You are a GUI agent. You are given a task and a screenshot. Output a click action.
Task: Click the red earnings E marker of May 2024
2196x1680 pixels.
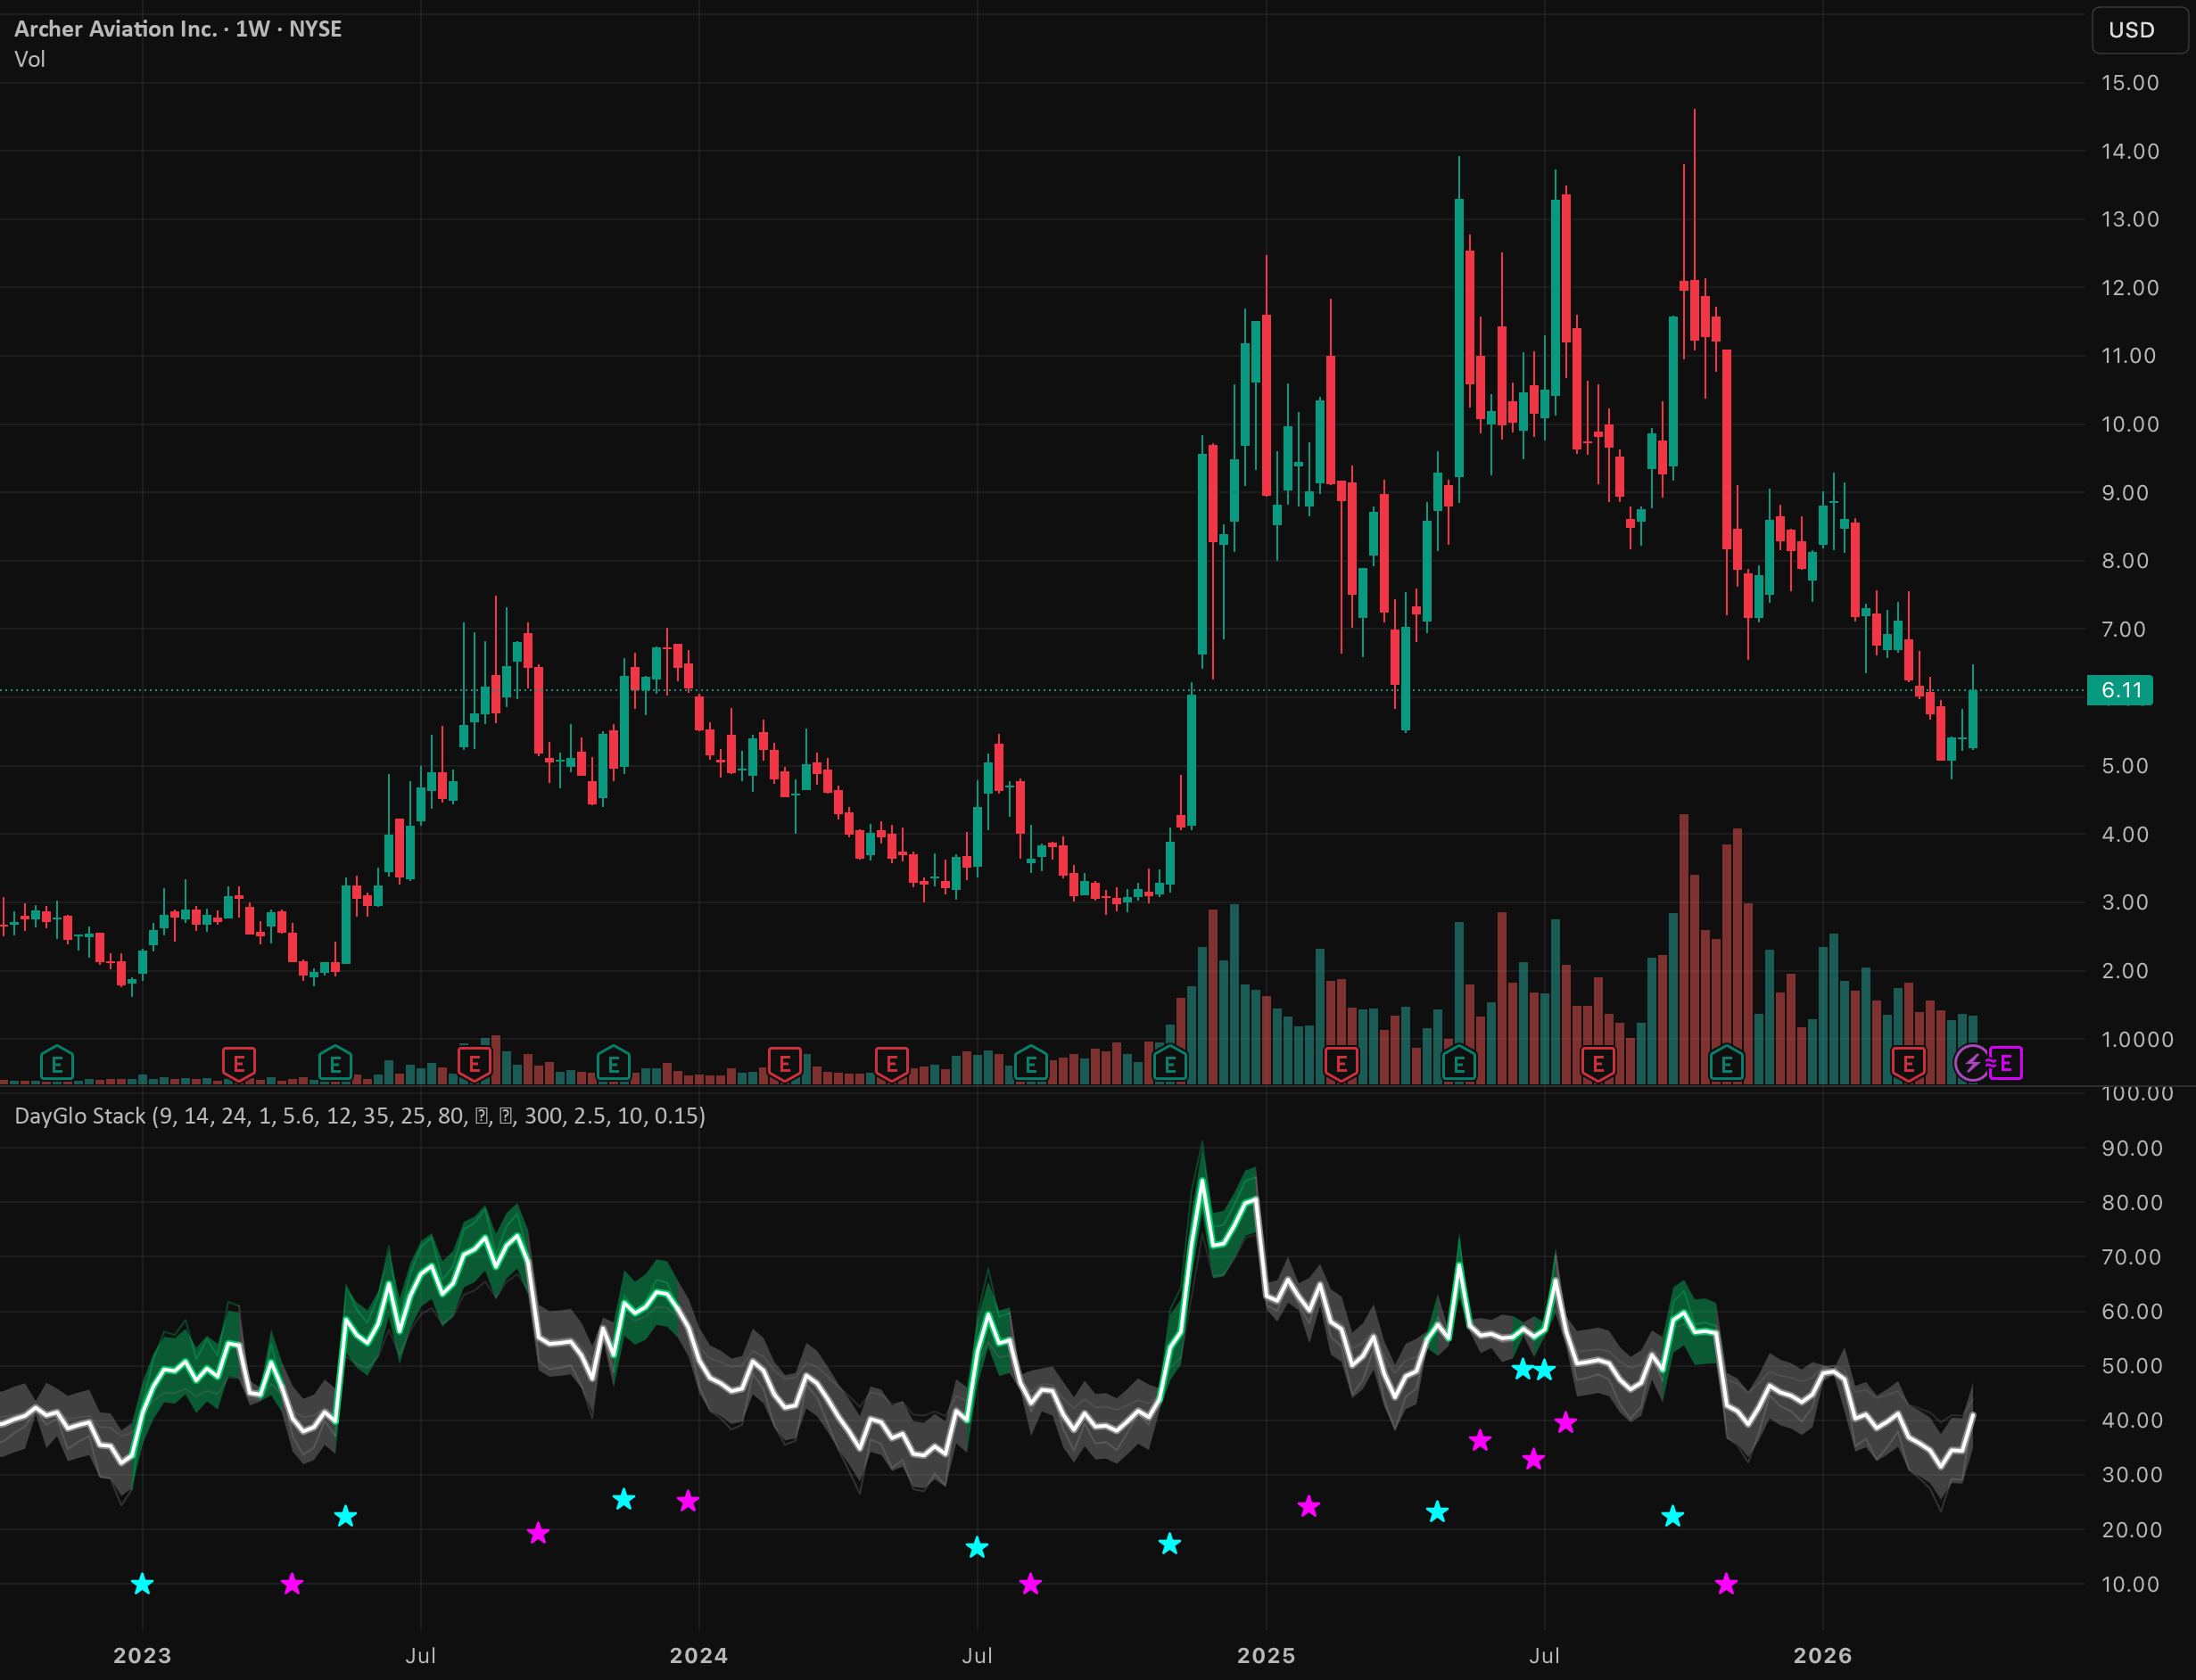tap(892, 1064)
